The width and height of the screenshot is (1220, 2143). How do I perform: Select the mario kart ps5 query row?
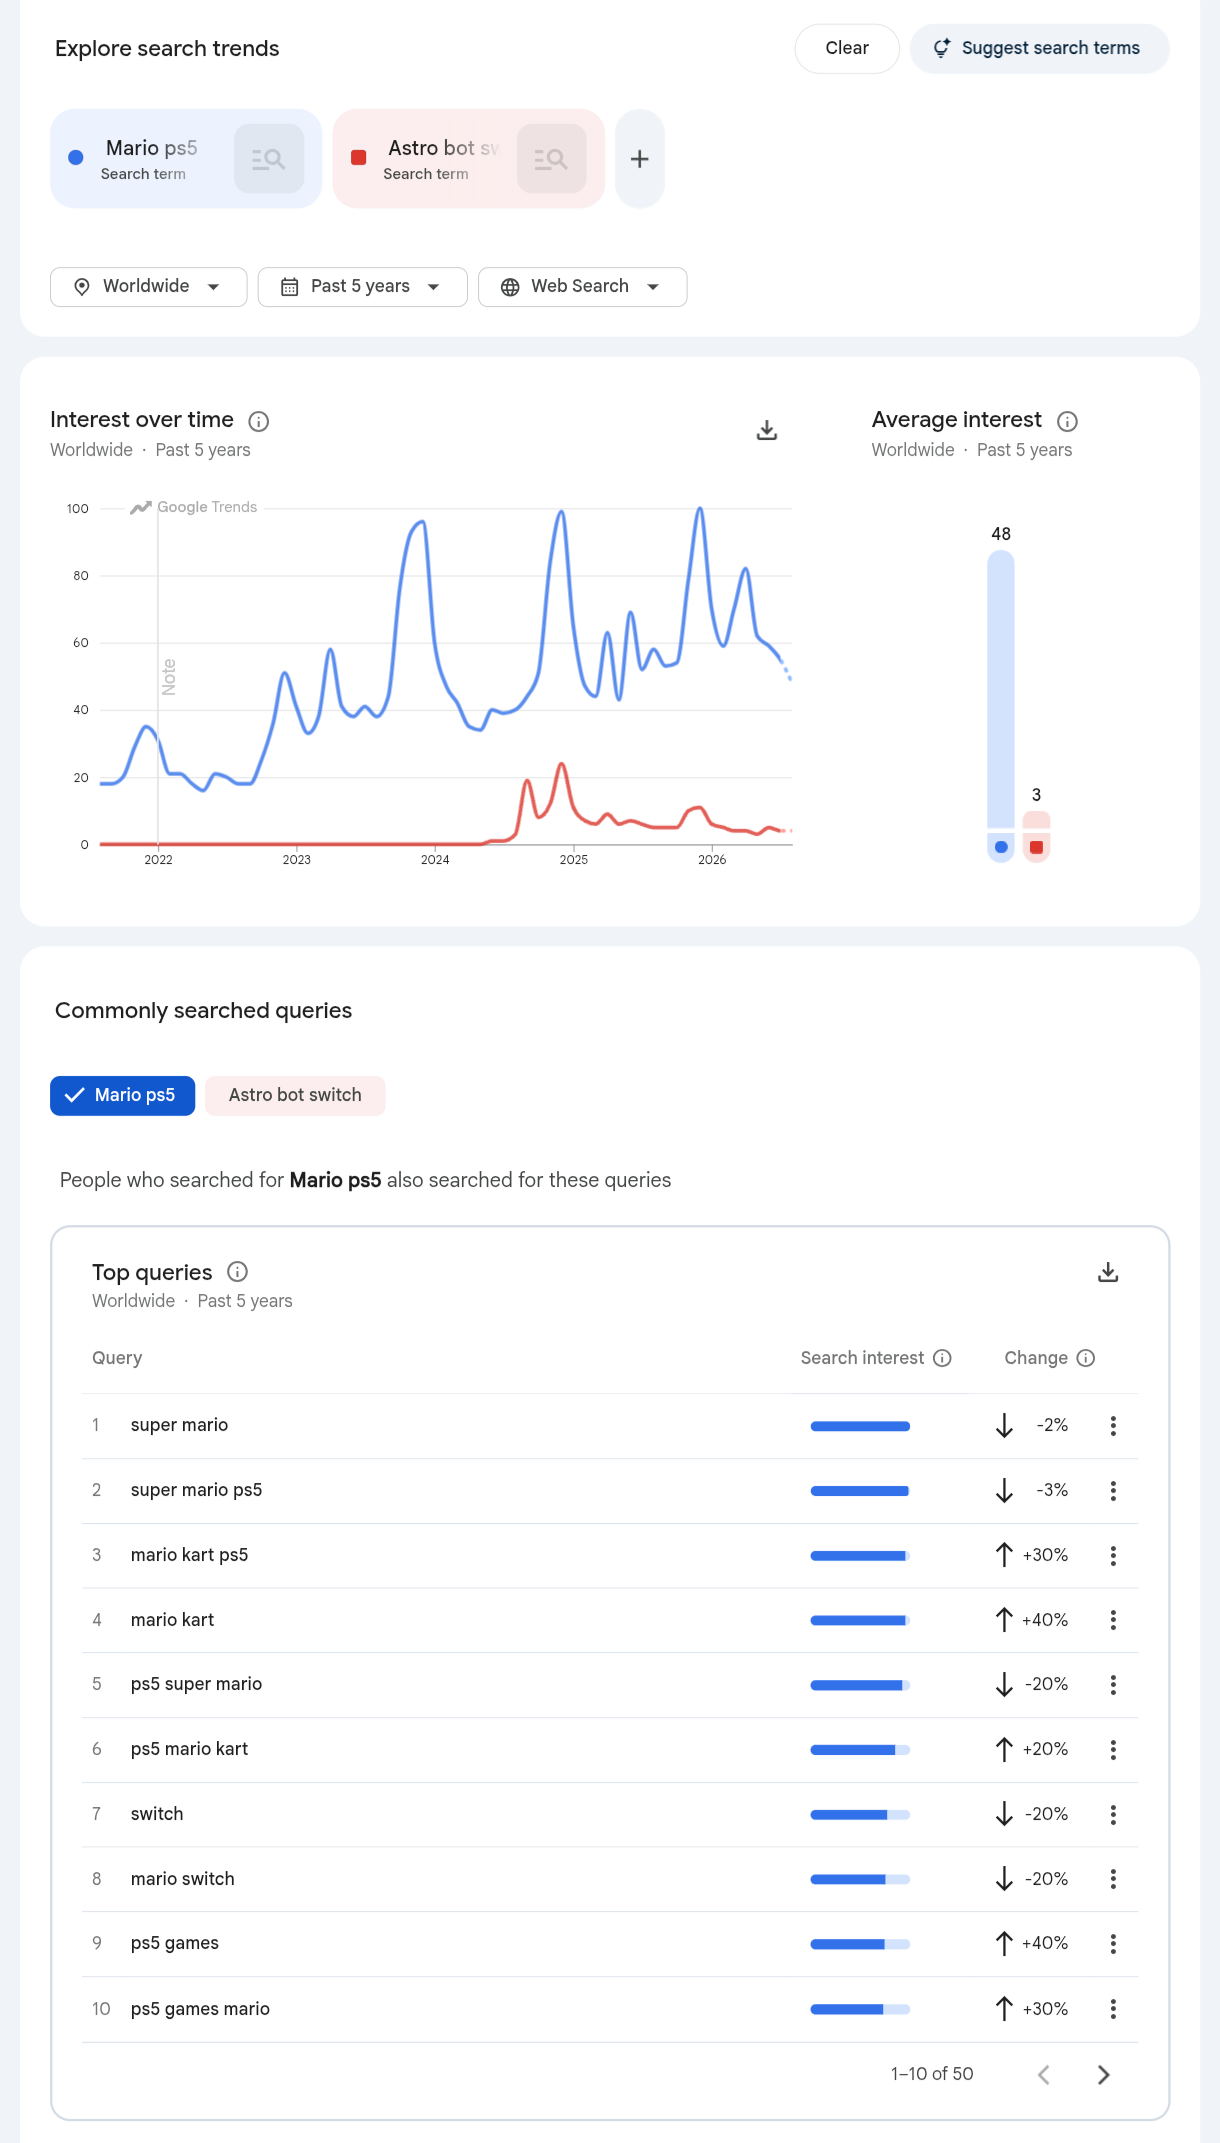point(610,1556)
